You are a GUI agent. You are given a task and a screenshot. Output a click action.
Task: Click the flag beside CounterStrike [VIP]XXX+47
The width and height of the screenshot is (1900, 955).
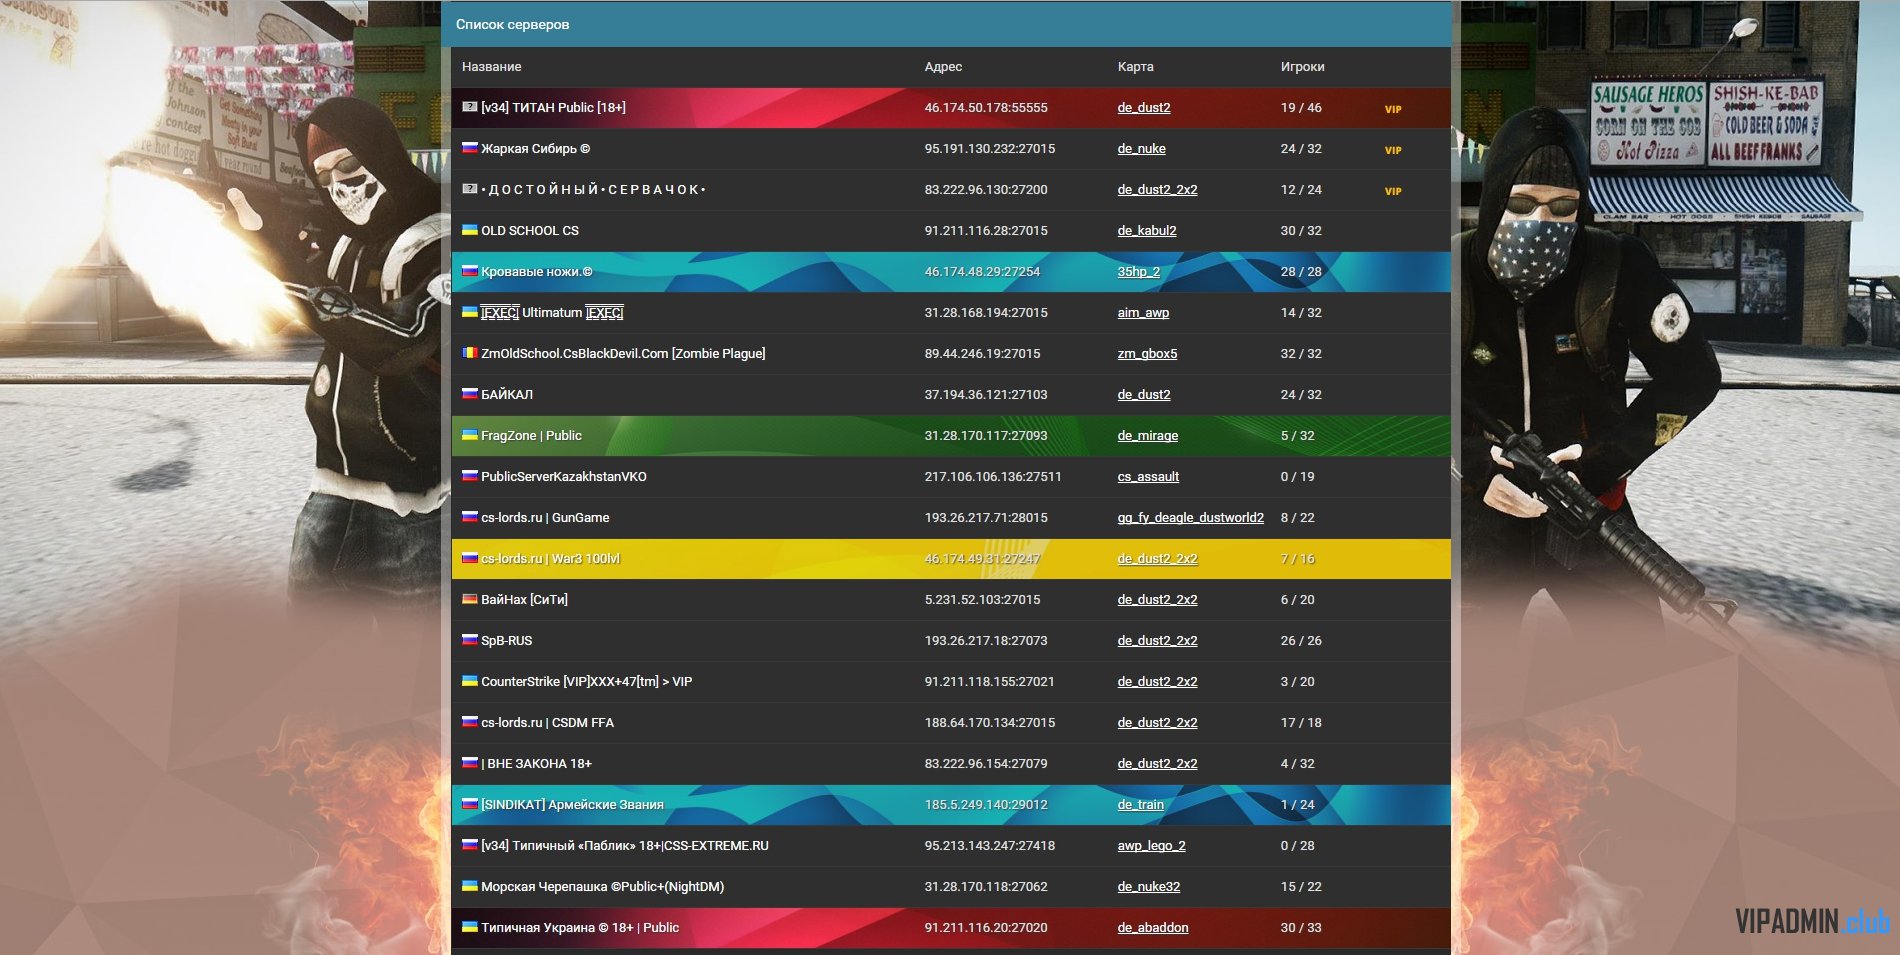[469, 680]
